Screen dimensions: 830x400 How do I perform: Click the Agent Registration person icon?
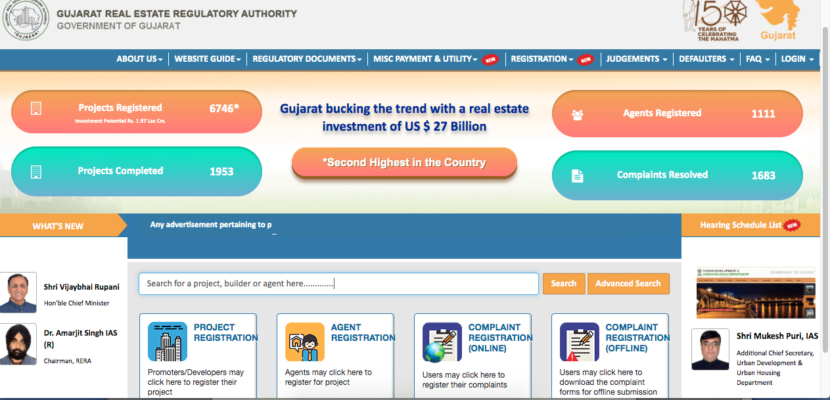coord(304,342)
